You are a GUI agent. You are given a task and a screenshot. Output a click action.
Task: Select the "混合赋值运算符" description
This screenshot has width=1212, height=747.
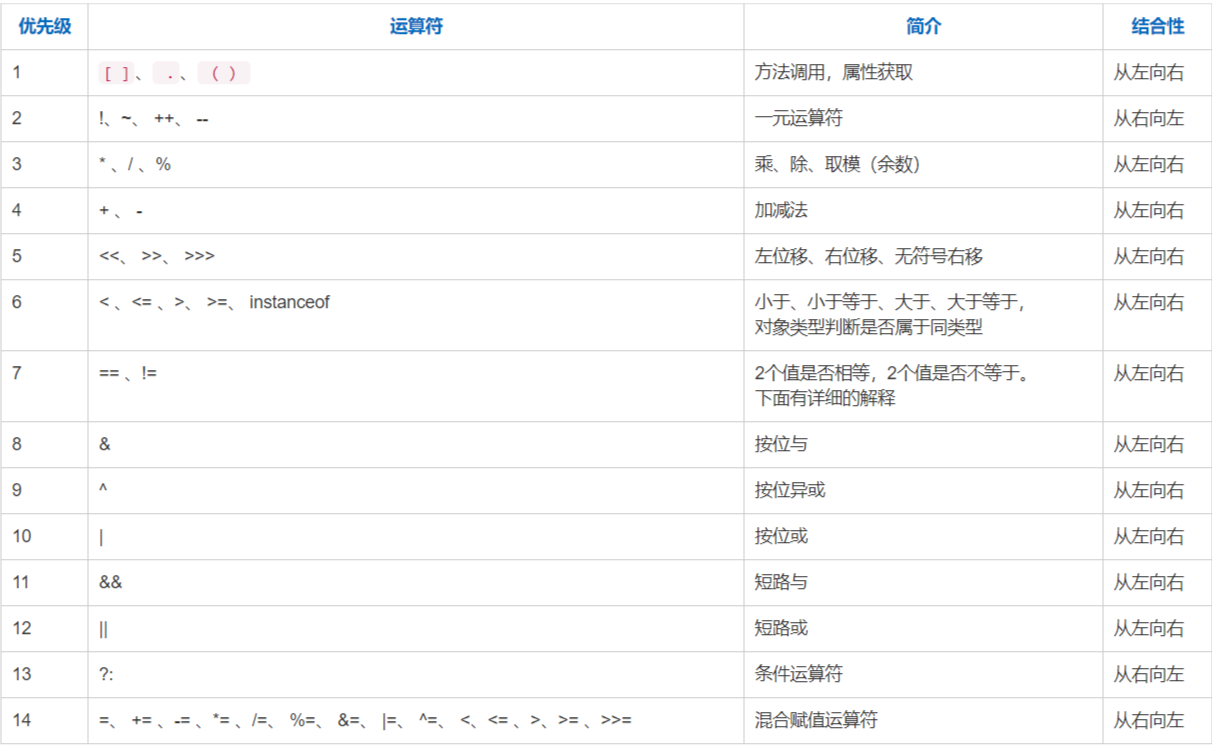coord(816,721)
